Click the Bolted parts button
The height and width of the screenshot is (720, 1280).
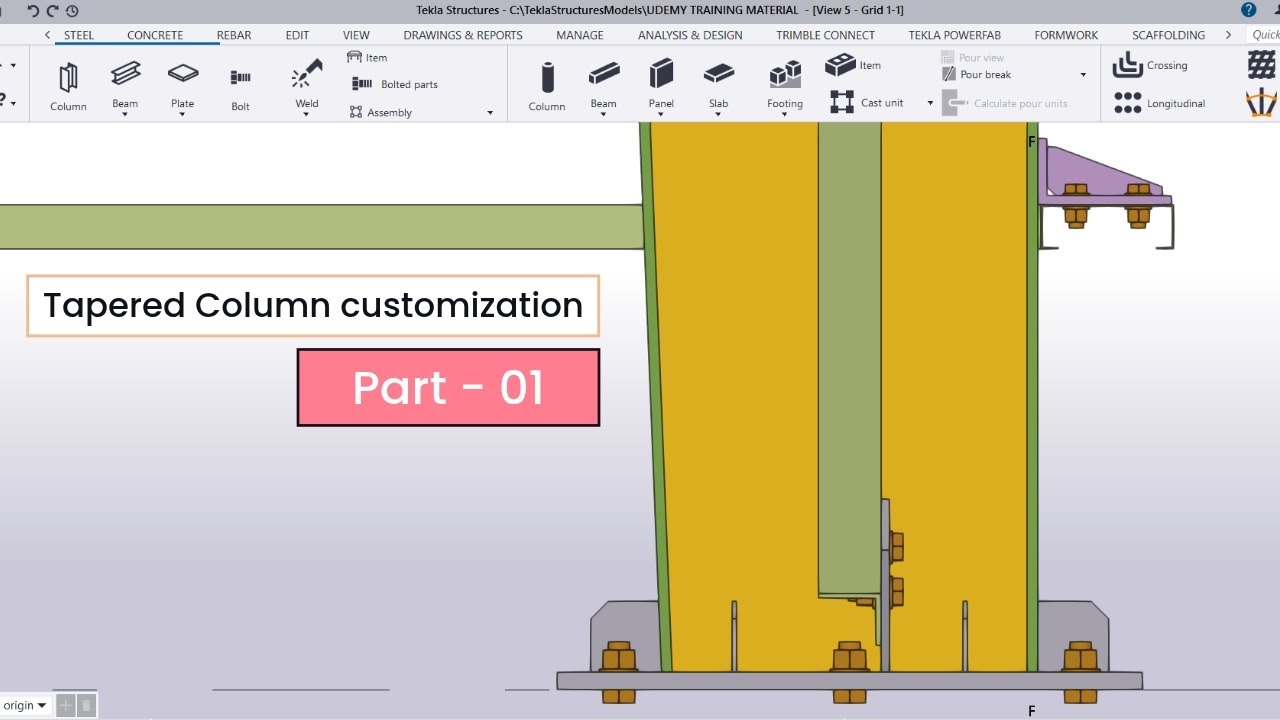[x=395, y=84]
